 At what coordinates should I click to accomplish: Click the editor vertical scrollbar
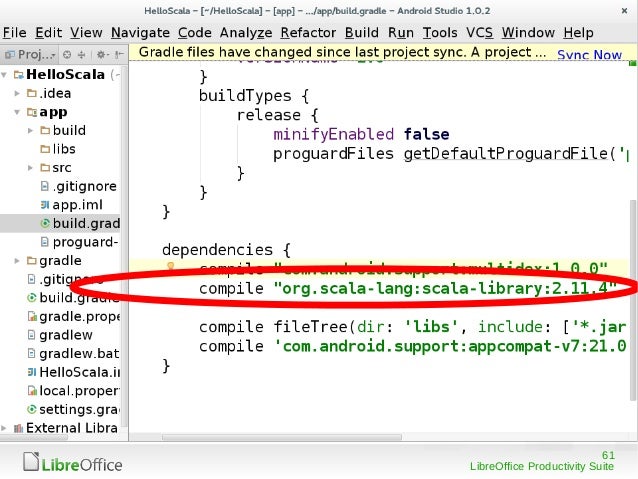pyautogui.click(x=633, y=299)
